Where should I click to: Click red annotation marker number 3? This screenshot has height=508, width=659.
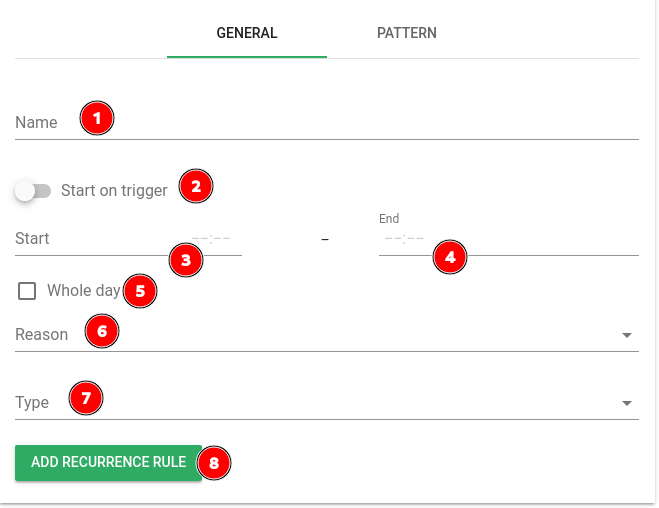(186, 260)
